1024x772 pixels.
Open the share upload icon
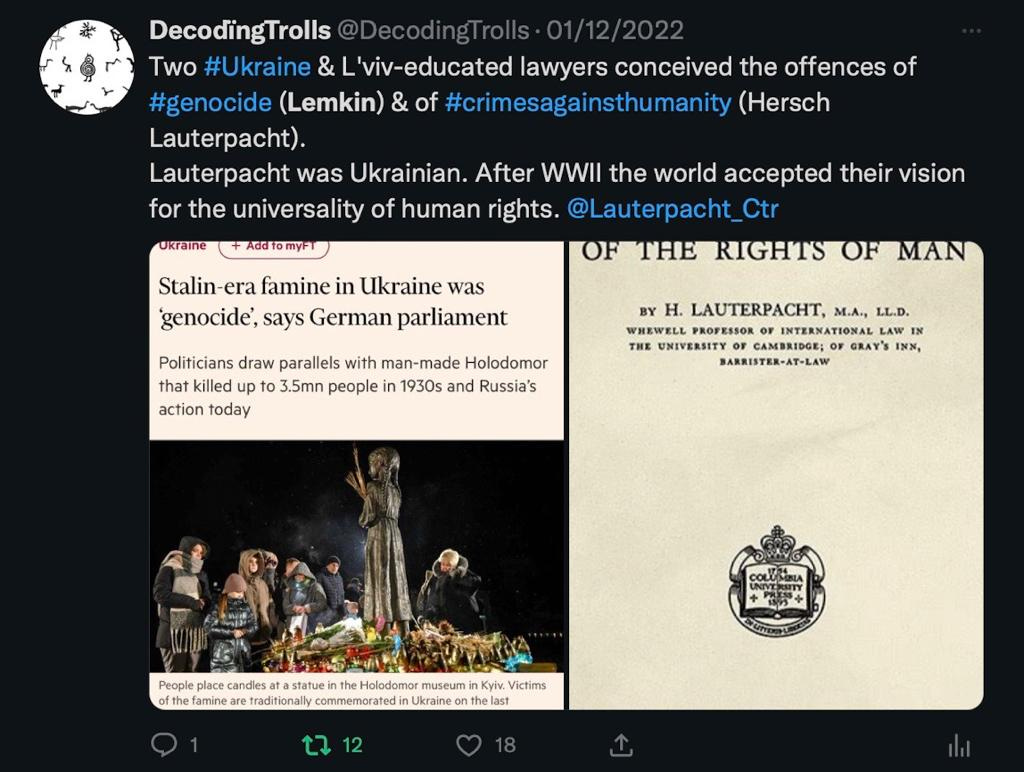click(621, 745)
